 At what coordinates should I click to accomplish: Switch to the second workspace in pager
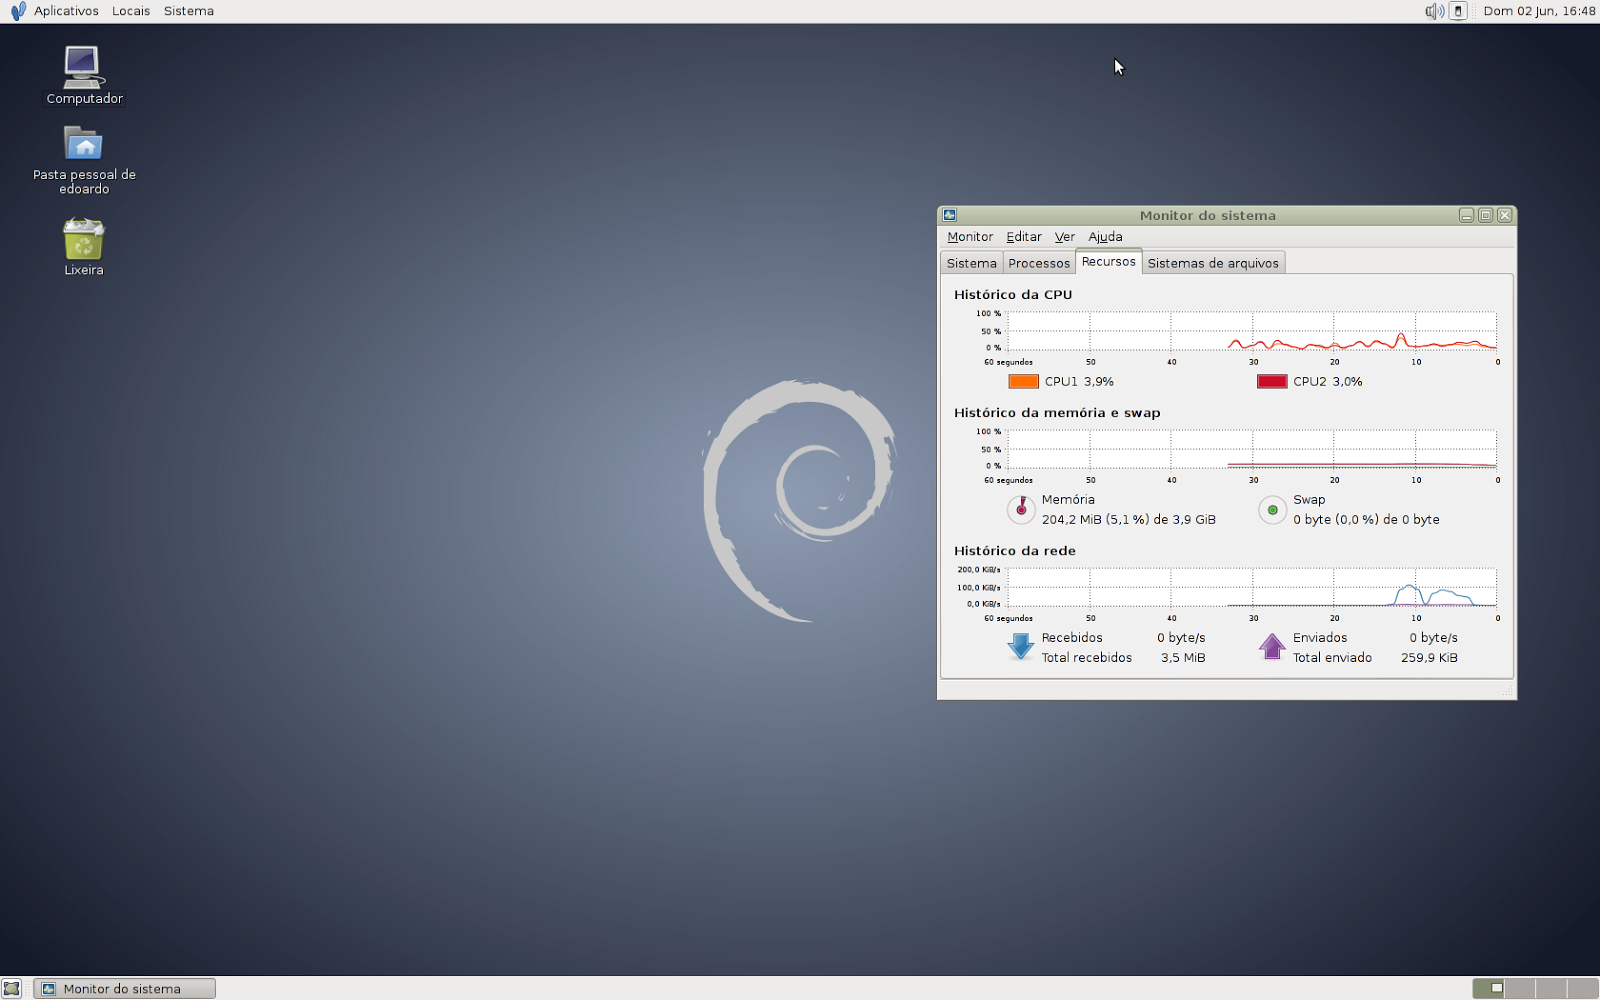pos(1519,988)
